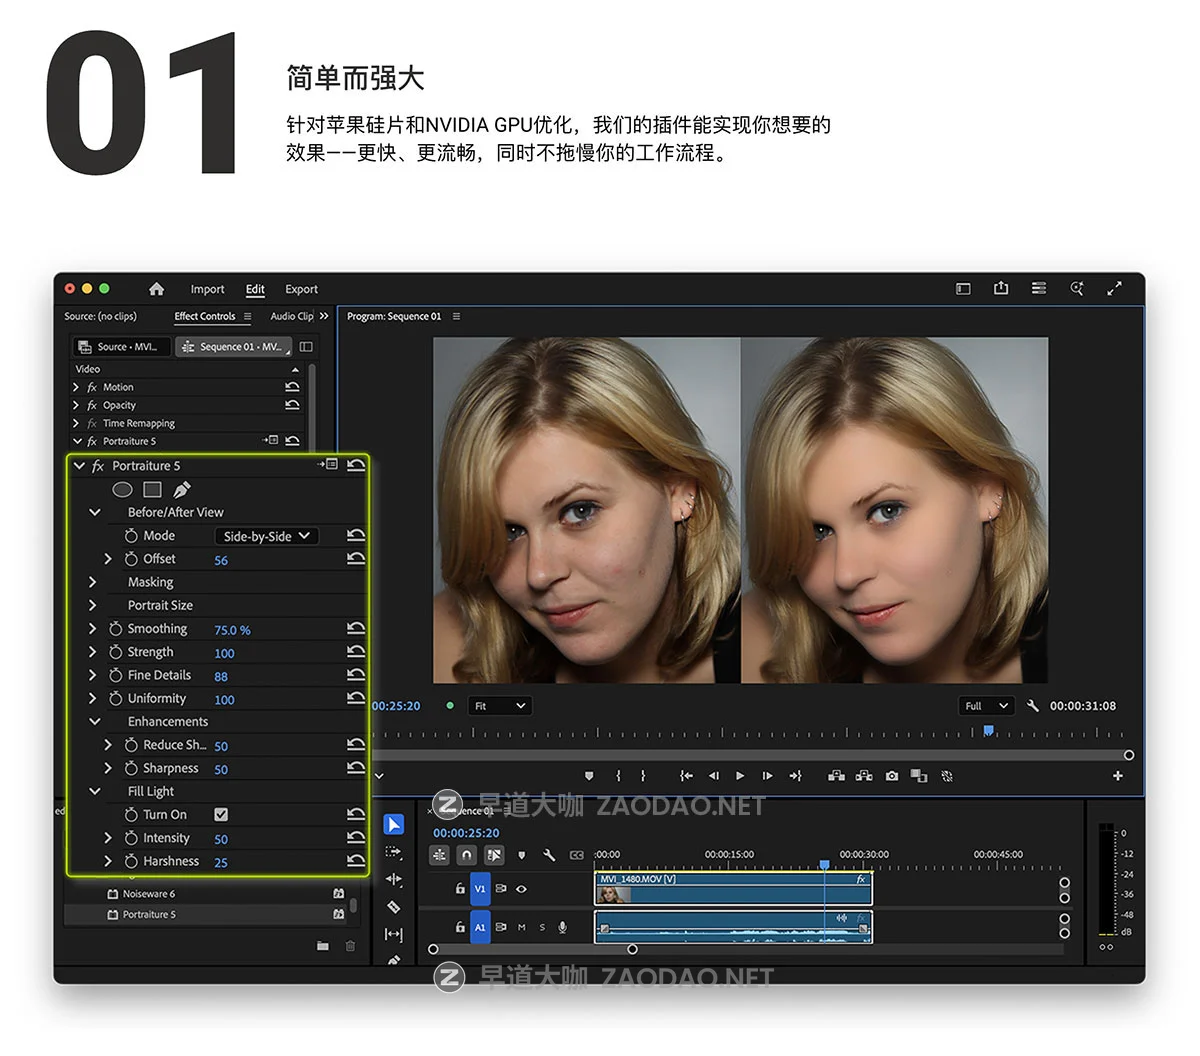Open the Fit zoom level dropdown
This screenshot has height=1056, width=1200.
(x=500, y=706)
